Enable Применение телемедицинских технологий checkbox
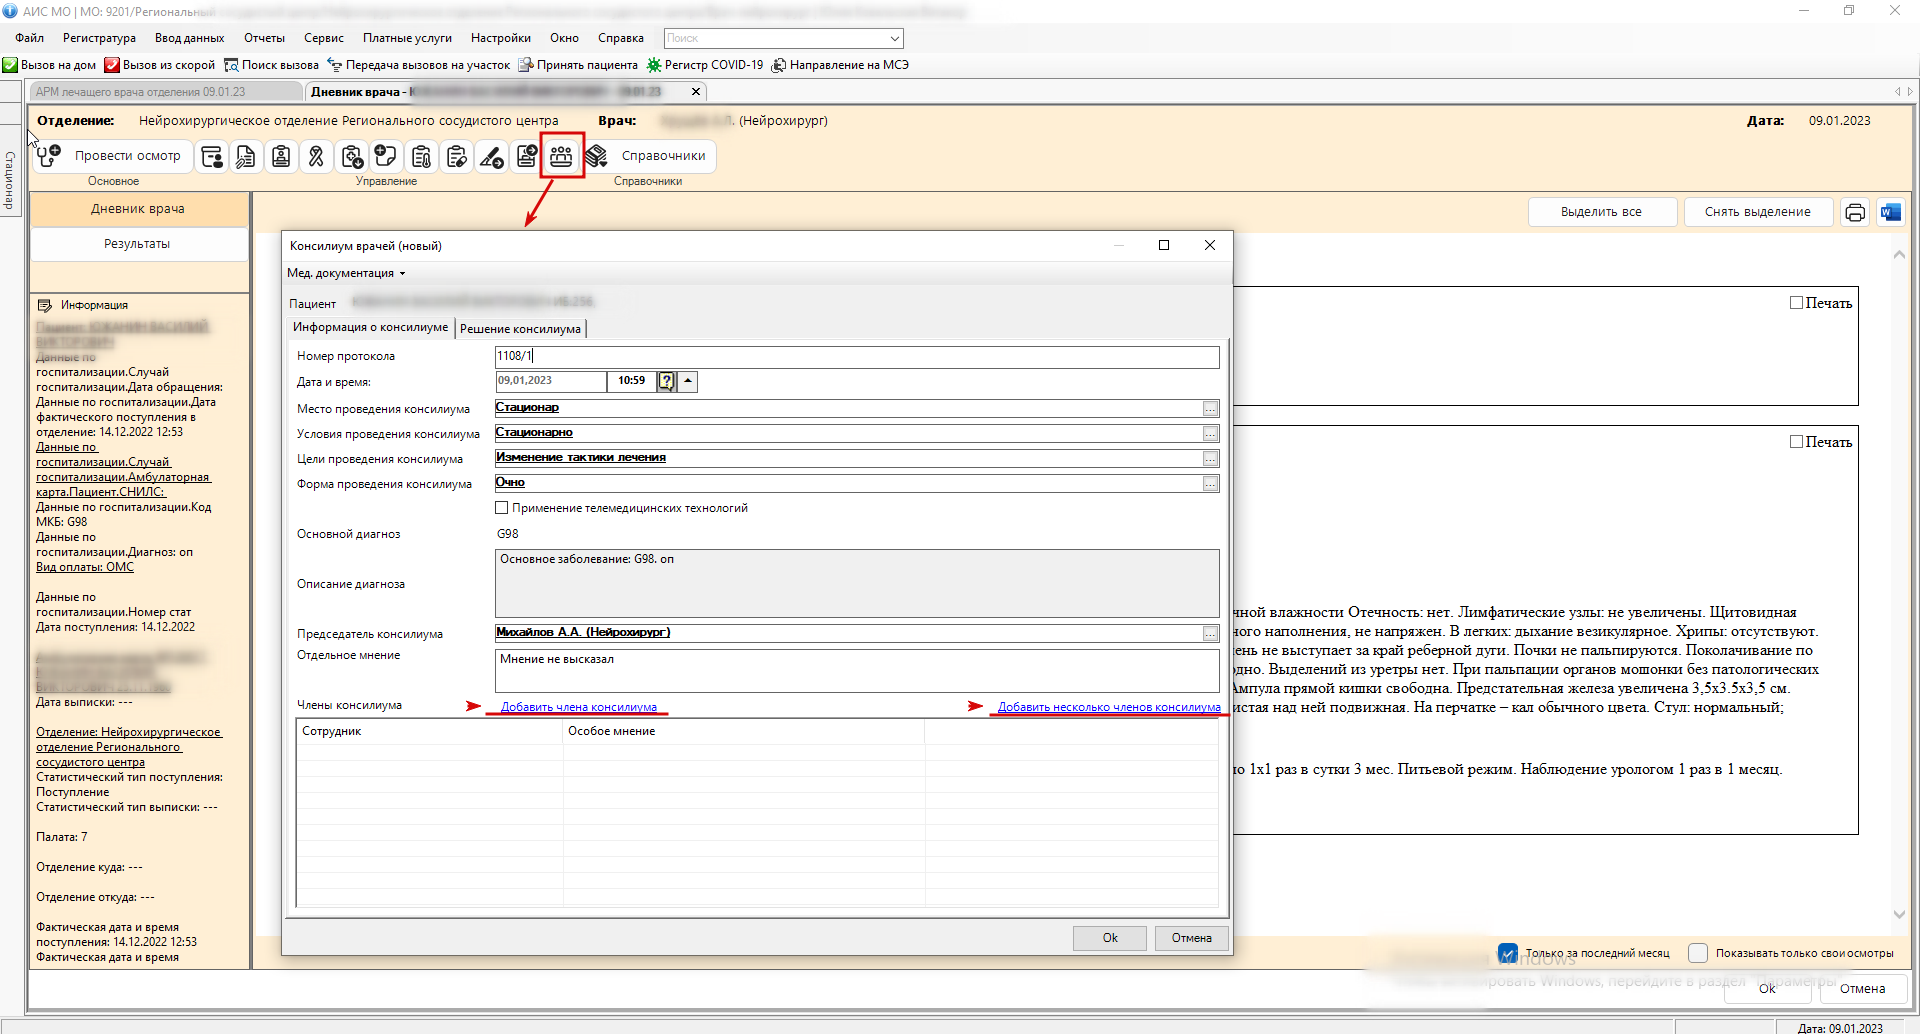 click(x=502, y=508)
